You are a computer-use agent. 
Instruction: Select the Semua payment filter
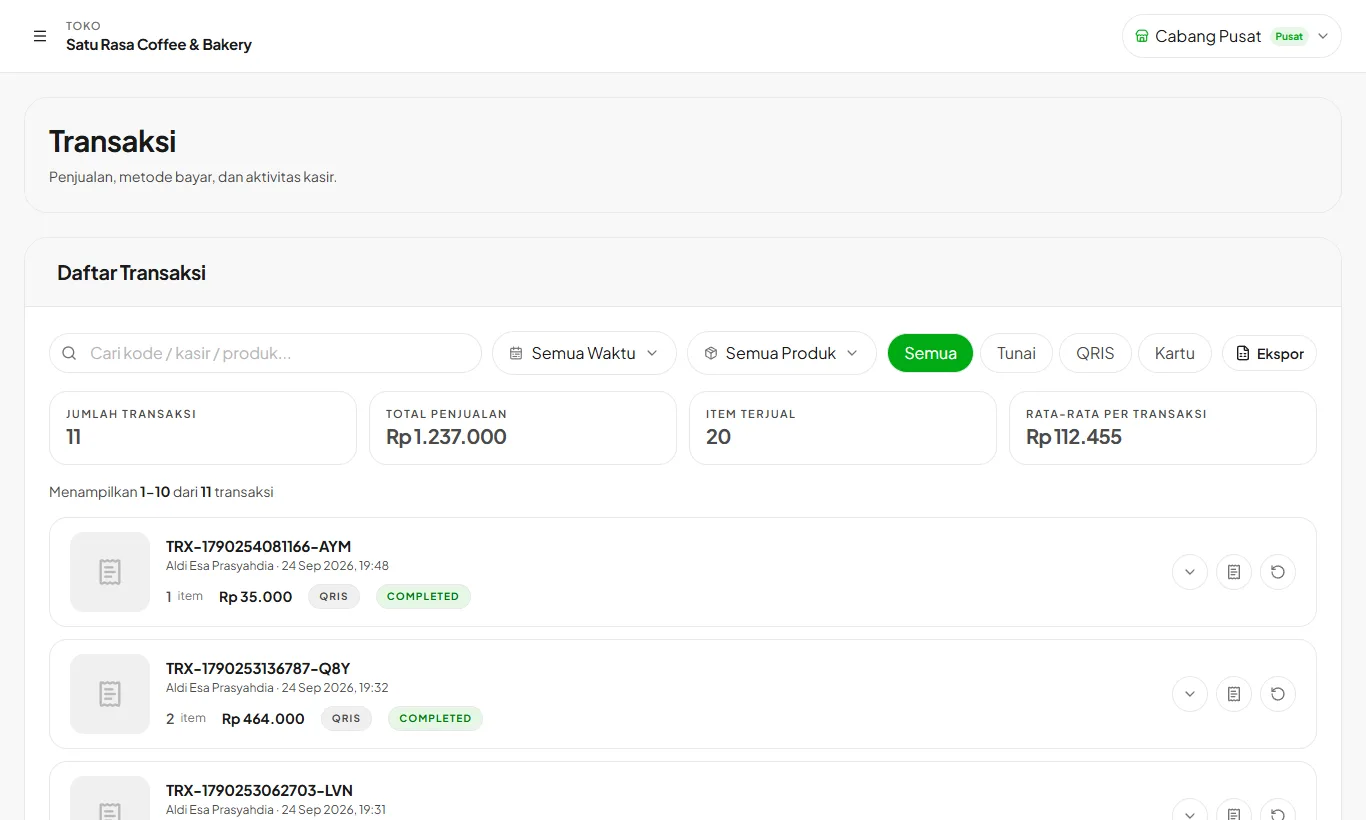click(x=930, y=353)
